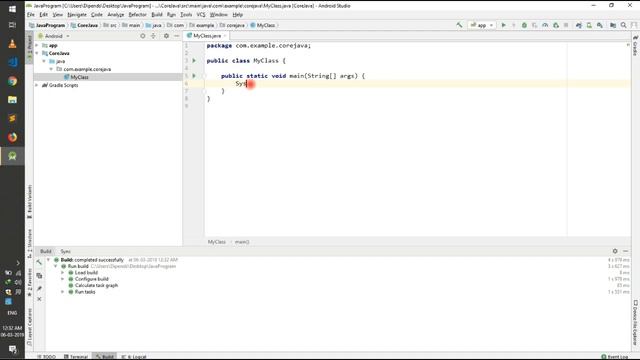
Task: Open the Logcat tool window button
Action: (x=134, y=357)
